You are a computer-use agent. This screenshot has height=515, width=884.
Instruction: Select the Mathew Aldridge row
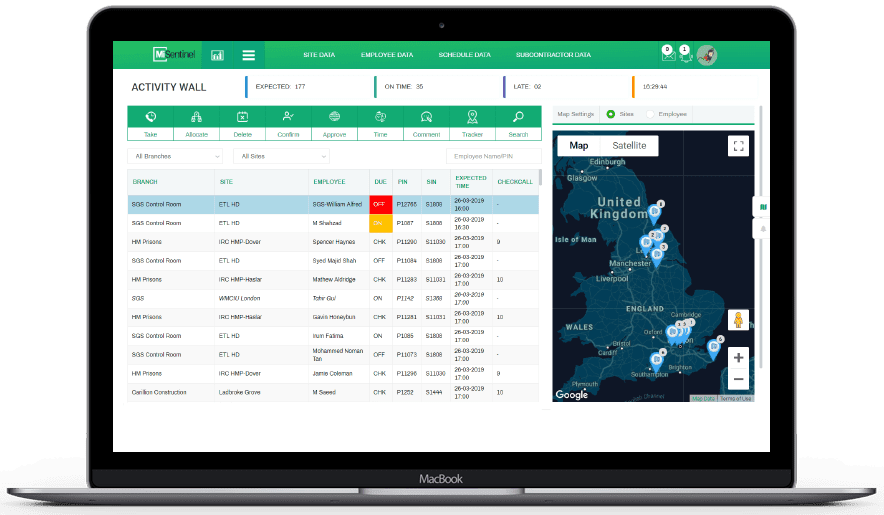point(333,279)
